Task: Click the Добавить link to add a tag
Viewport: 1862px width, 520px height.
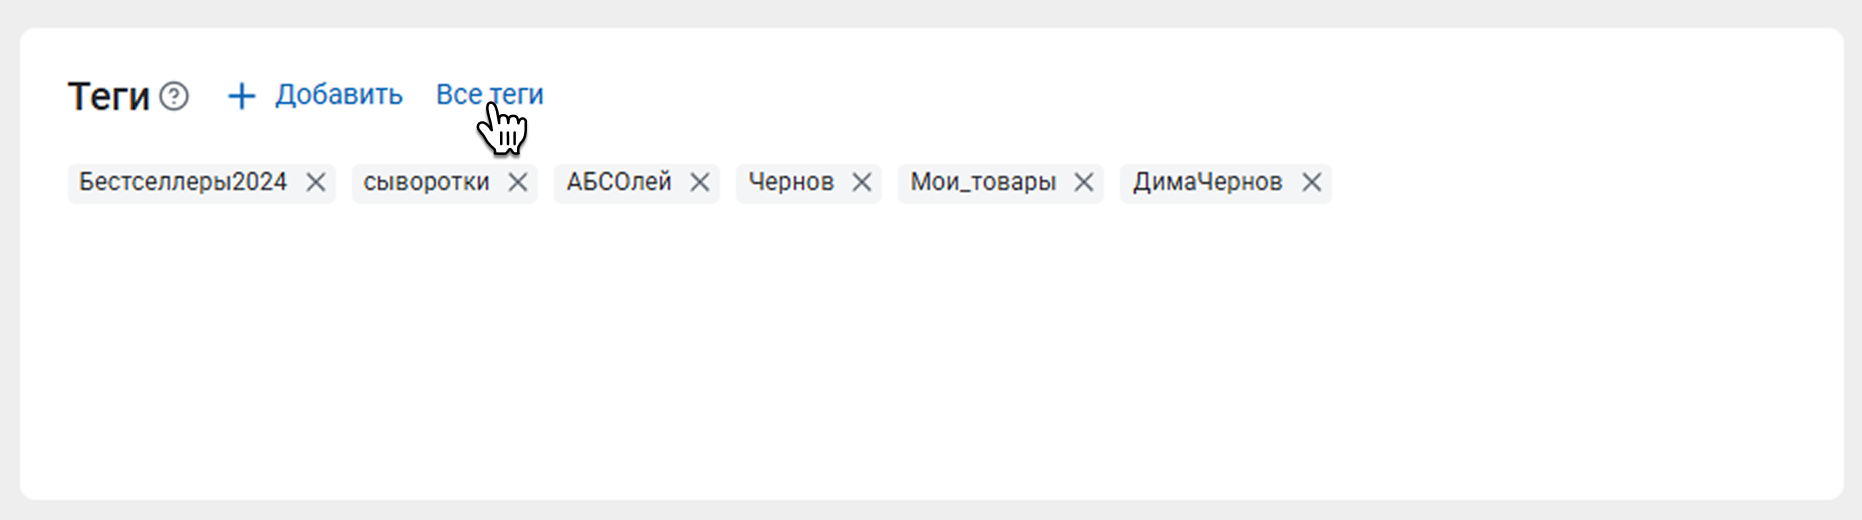Action: [338, 95]
